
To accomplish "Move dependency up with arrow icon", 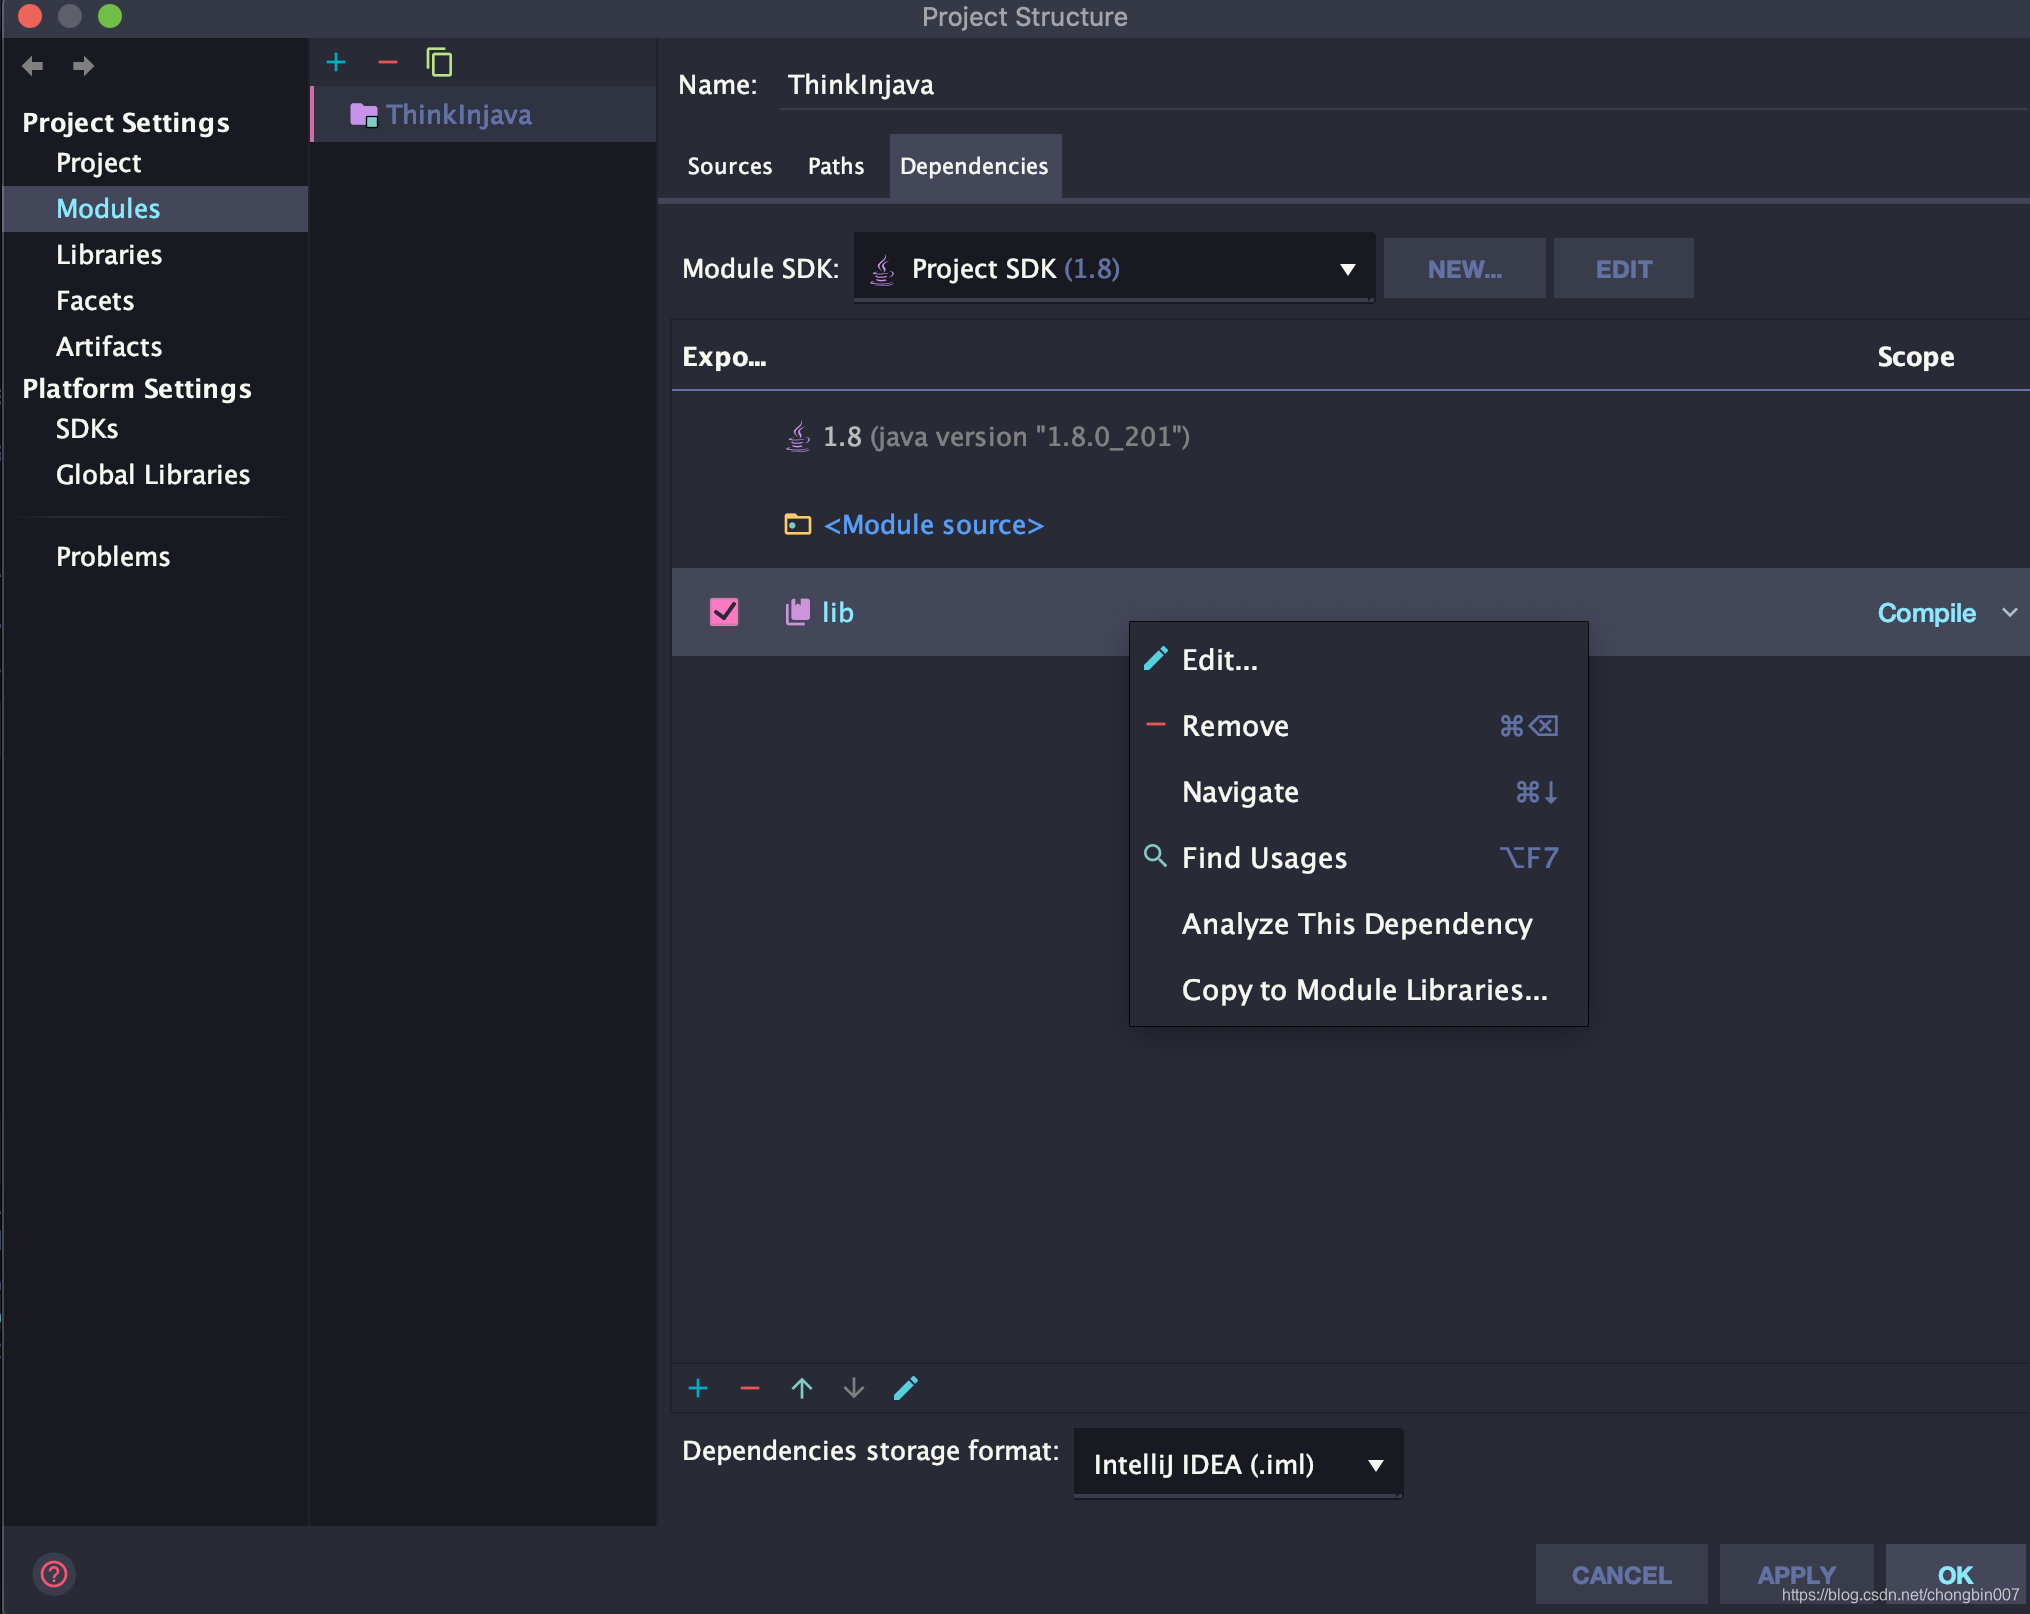I will point(802,1388).
